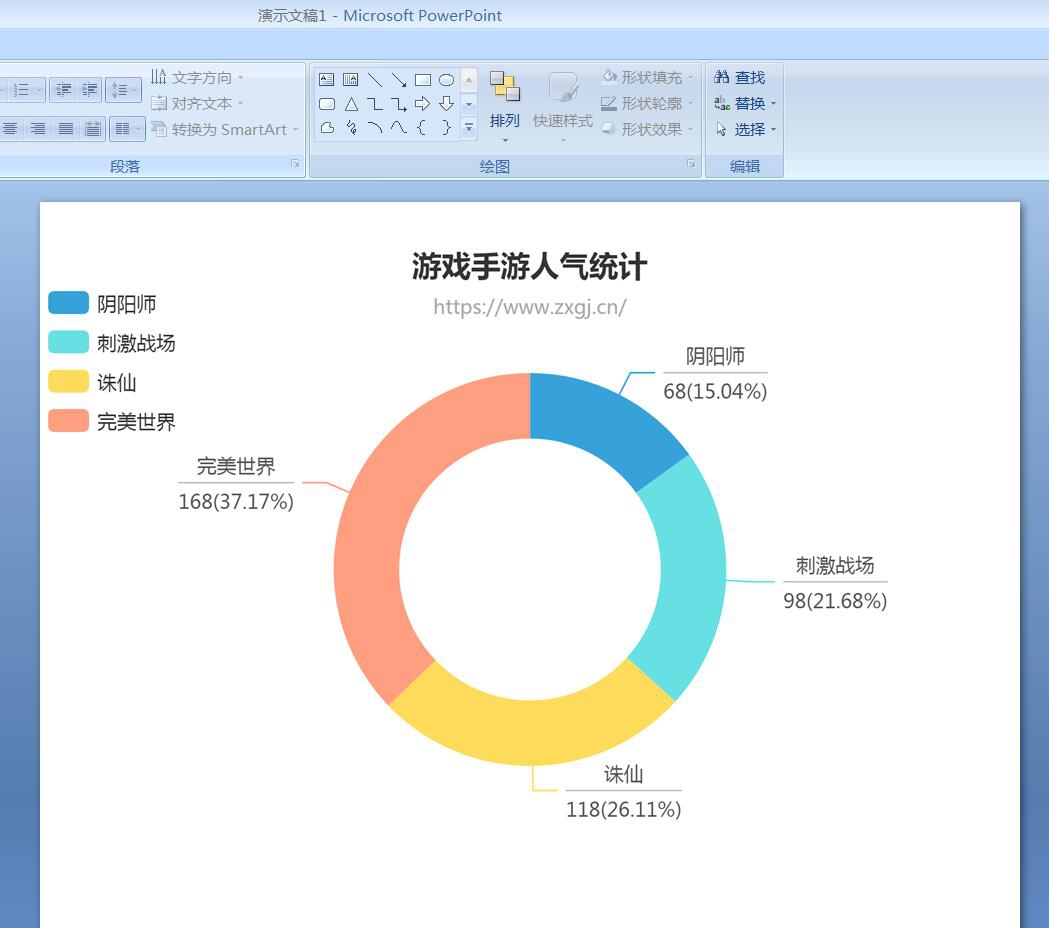Pick the oval shape from gallery
1049x928 pixels.
[446, 80]
